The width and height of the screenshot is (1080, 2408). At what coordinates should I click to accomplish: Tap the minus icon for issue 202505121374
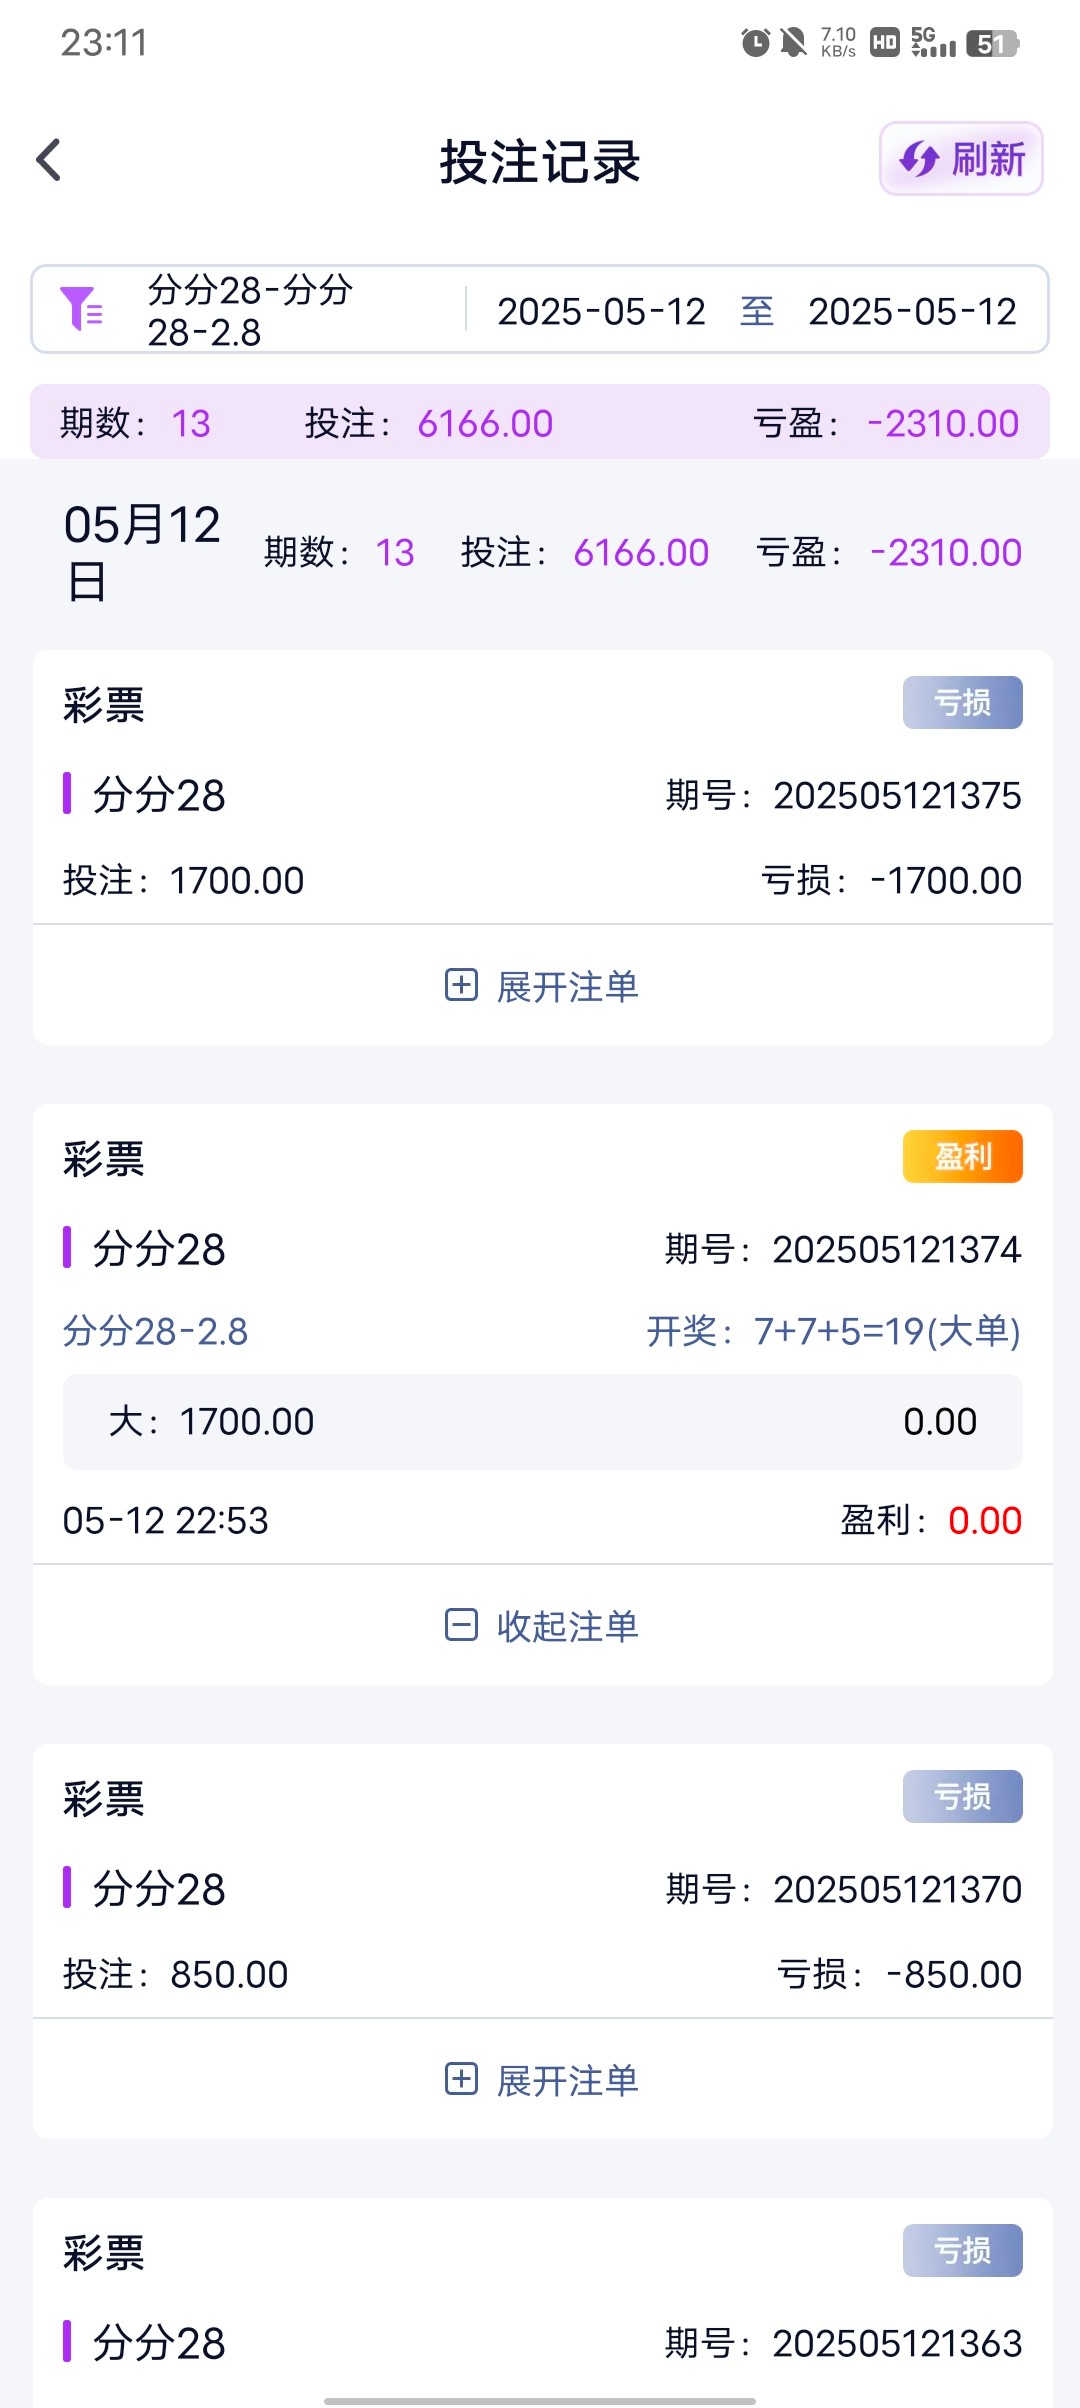(461, 1625)
